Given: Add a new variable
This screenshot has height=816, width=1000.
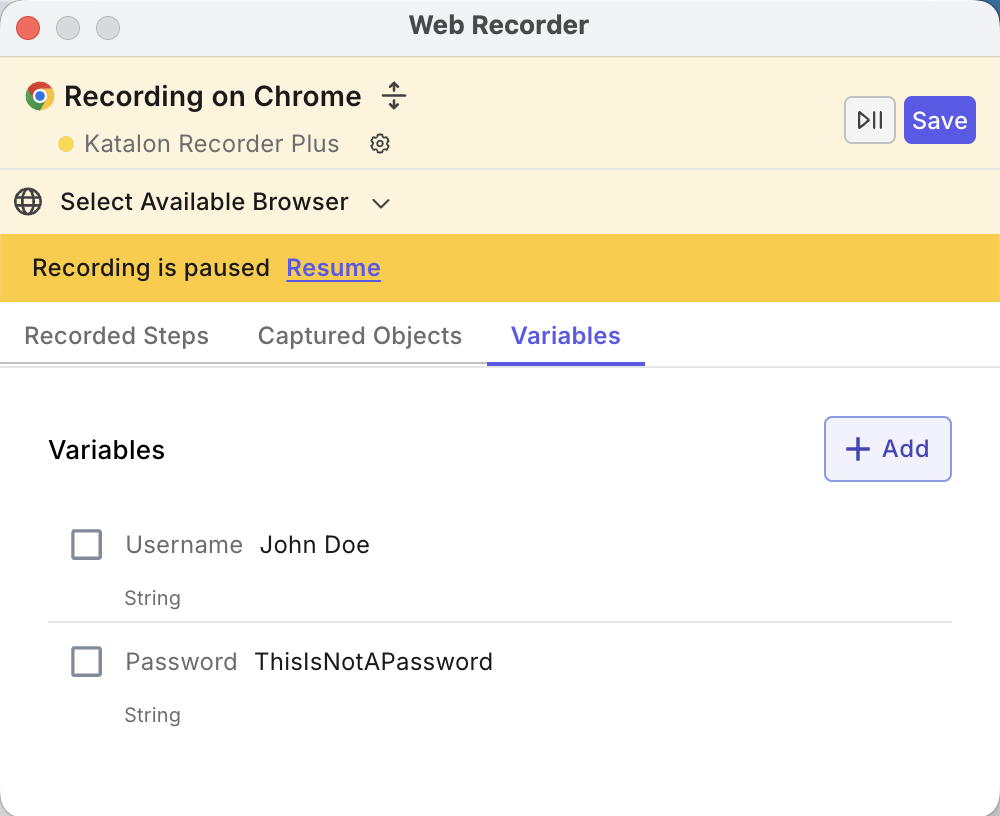Looking at the screenshot, I should tap(887, 448).
